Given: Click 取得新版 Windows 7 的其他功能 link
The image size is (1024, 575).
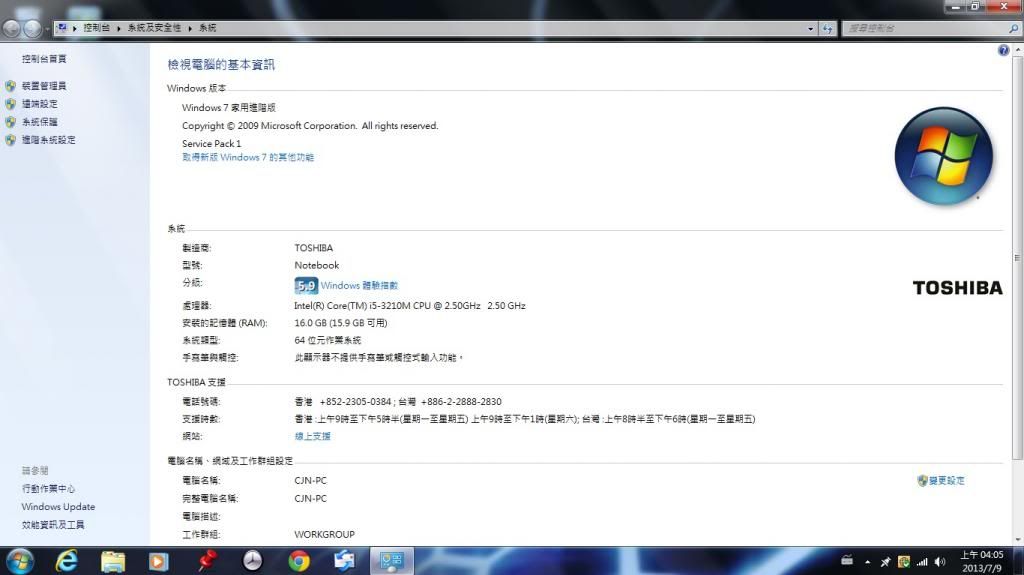Looking at the screenshot, I should tap(248, 157).
